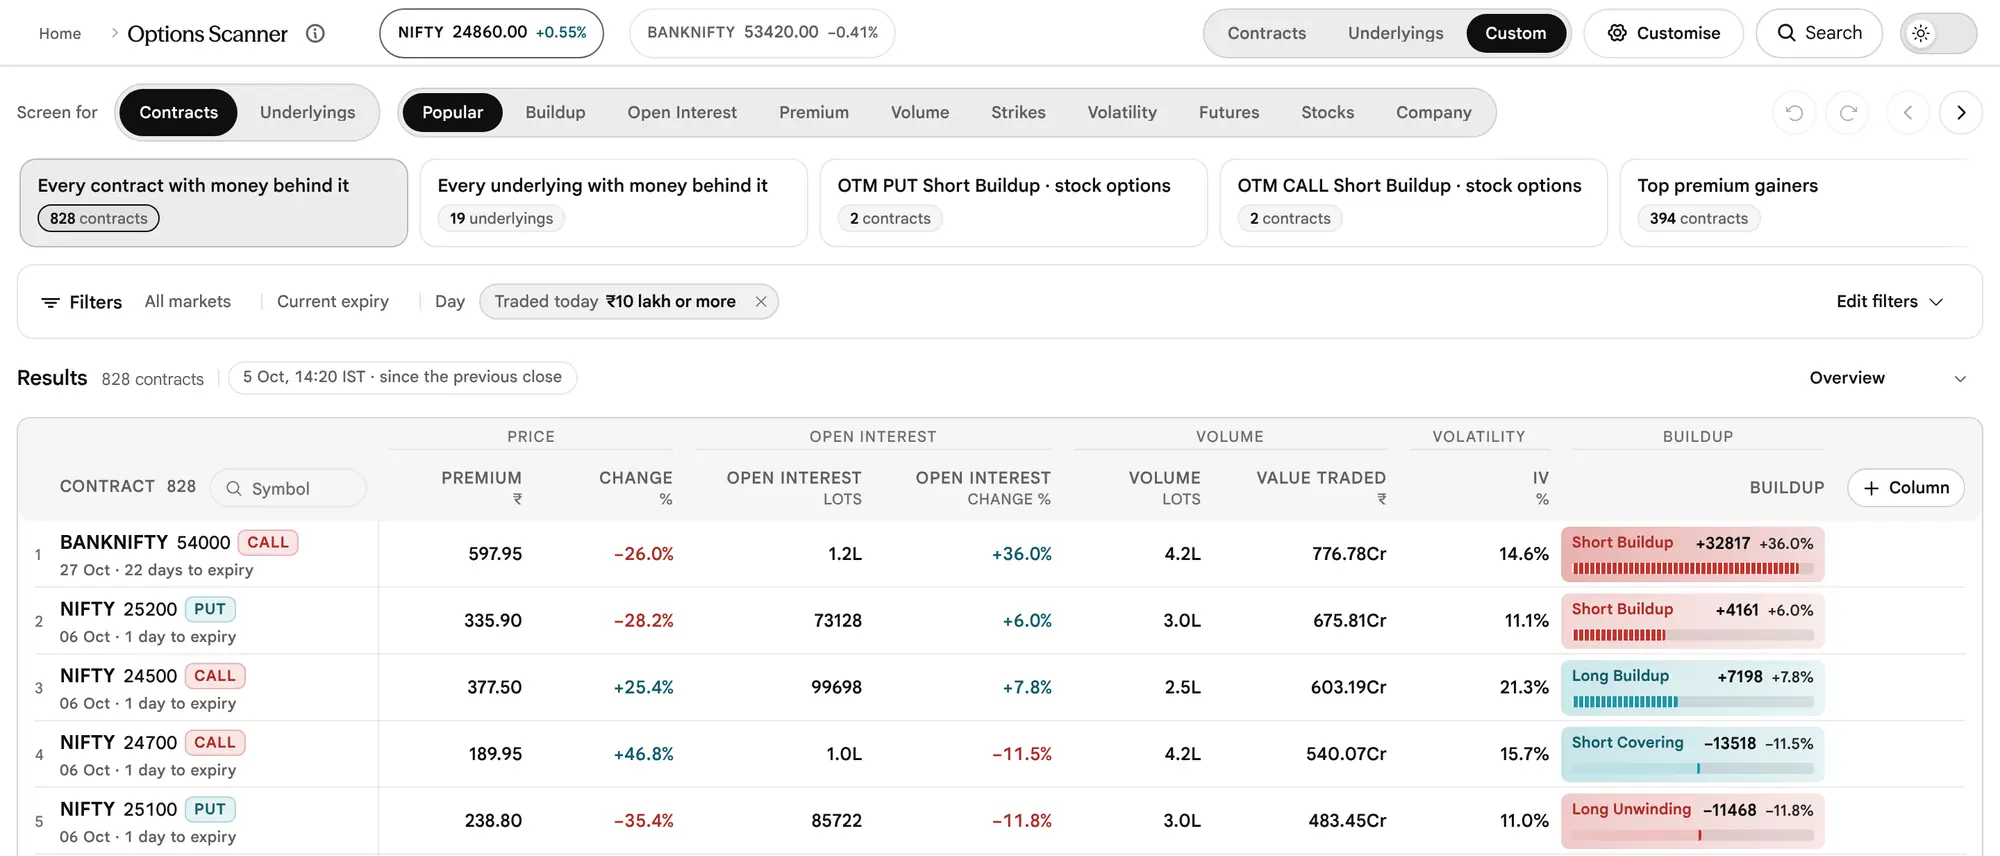Switch to the Volatility tab
This screenshot has width=2000, height=856.
pos(1122,112)
